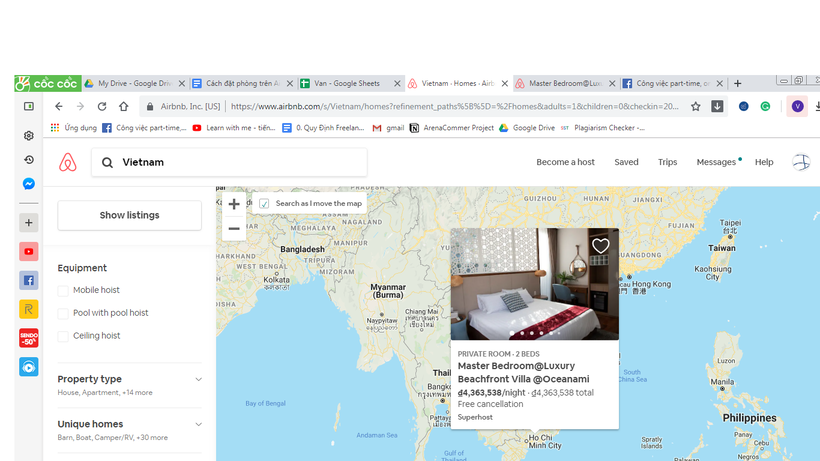820x461 pixels.
Task: Add a new sidebar shortcut
Action: coord(29,223)
